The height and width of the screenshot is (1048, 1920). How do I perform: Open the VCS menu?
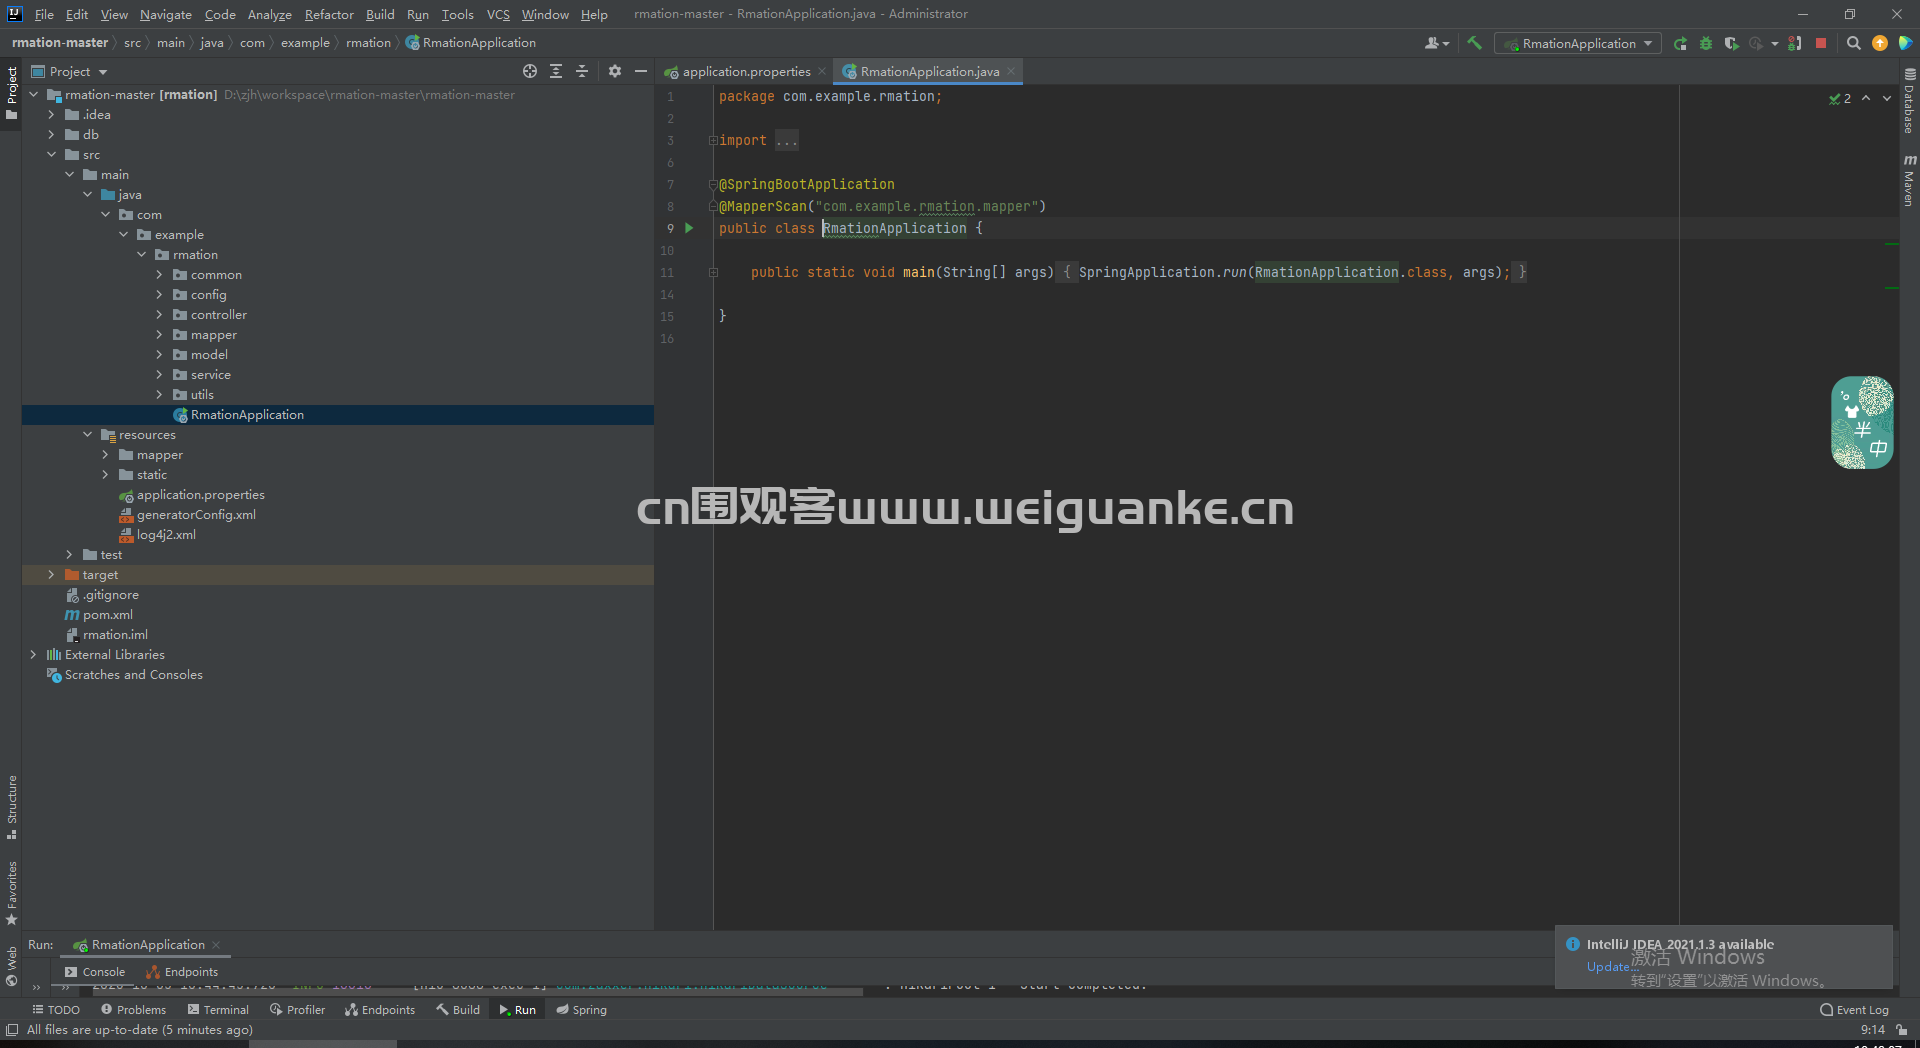click(x=498, y=14)
